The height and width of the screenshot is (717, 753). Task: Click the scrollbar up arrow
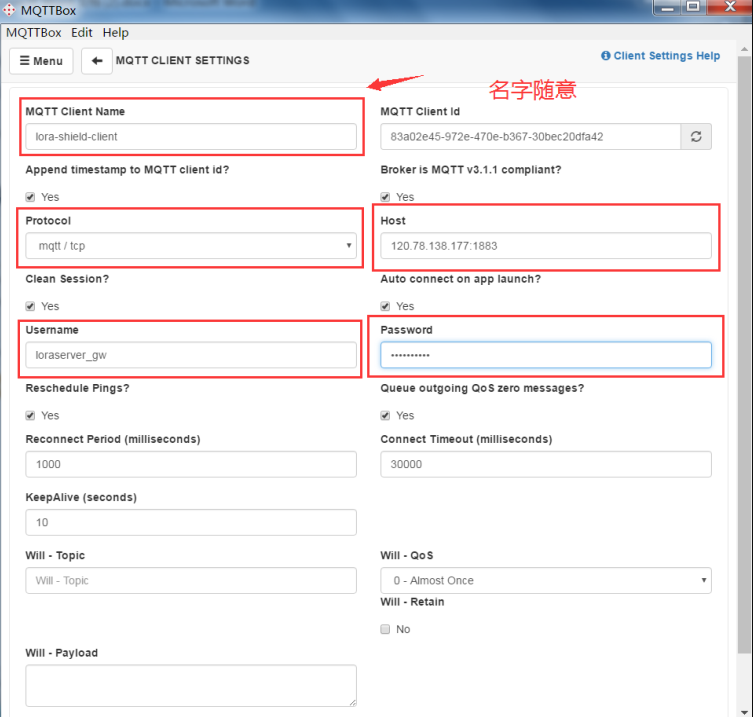click(744, 49)
